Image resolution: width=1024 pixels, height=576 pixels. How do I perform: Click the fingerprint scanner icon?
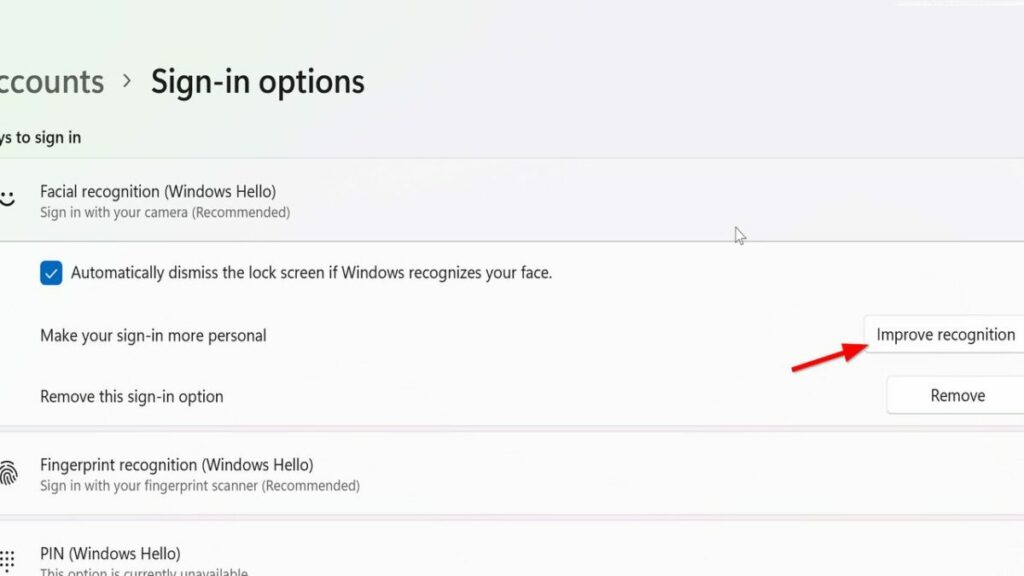8,473
